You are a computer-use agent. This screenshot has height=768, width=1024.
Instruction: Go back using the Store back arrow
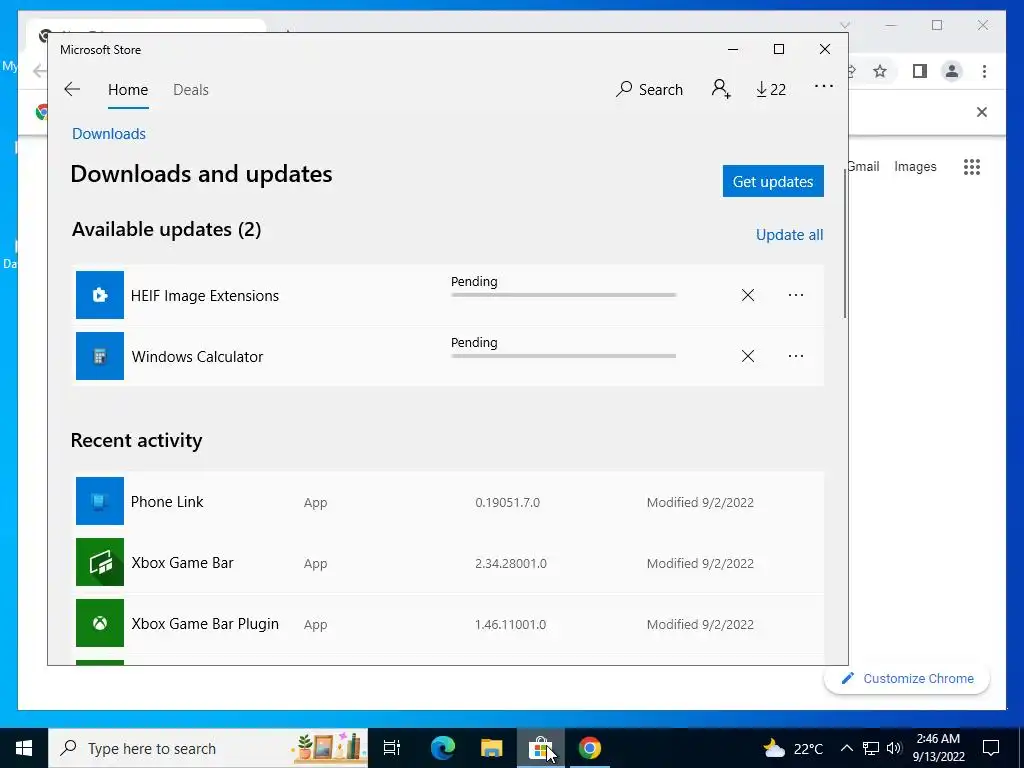coord(72,89)
